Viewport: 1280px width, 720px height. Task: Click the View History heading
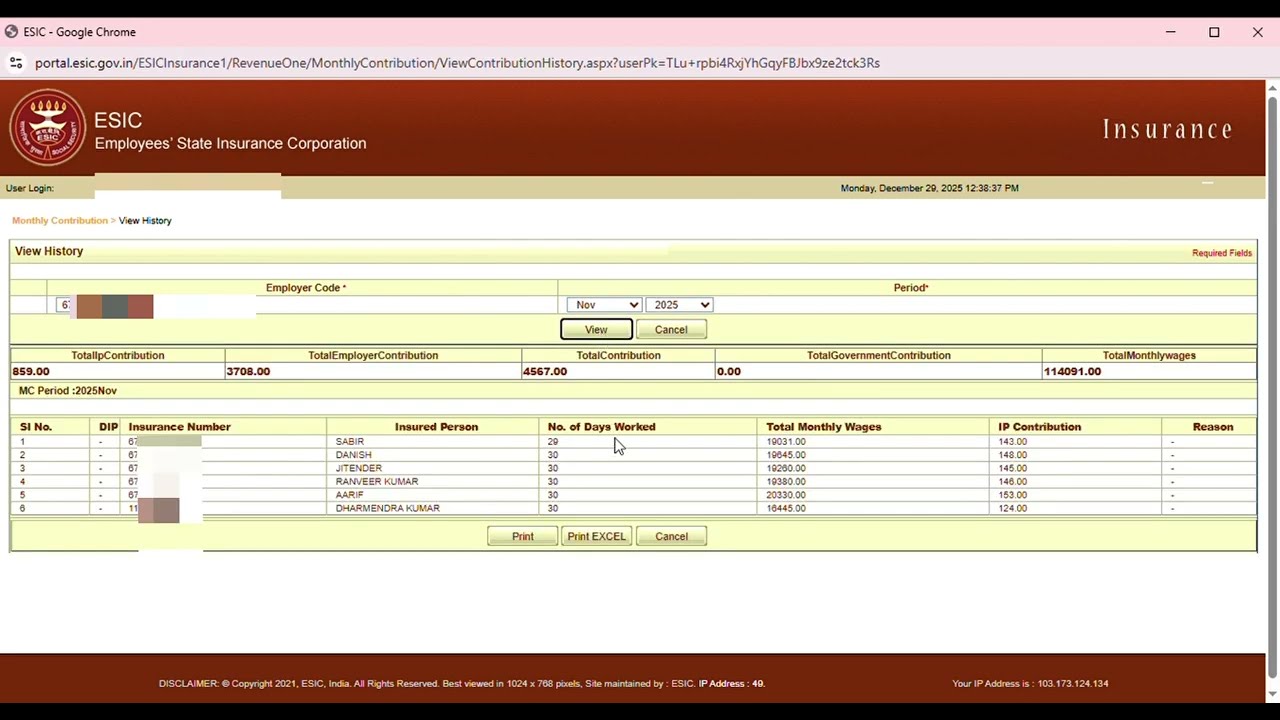[49, 251]
